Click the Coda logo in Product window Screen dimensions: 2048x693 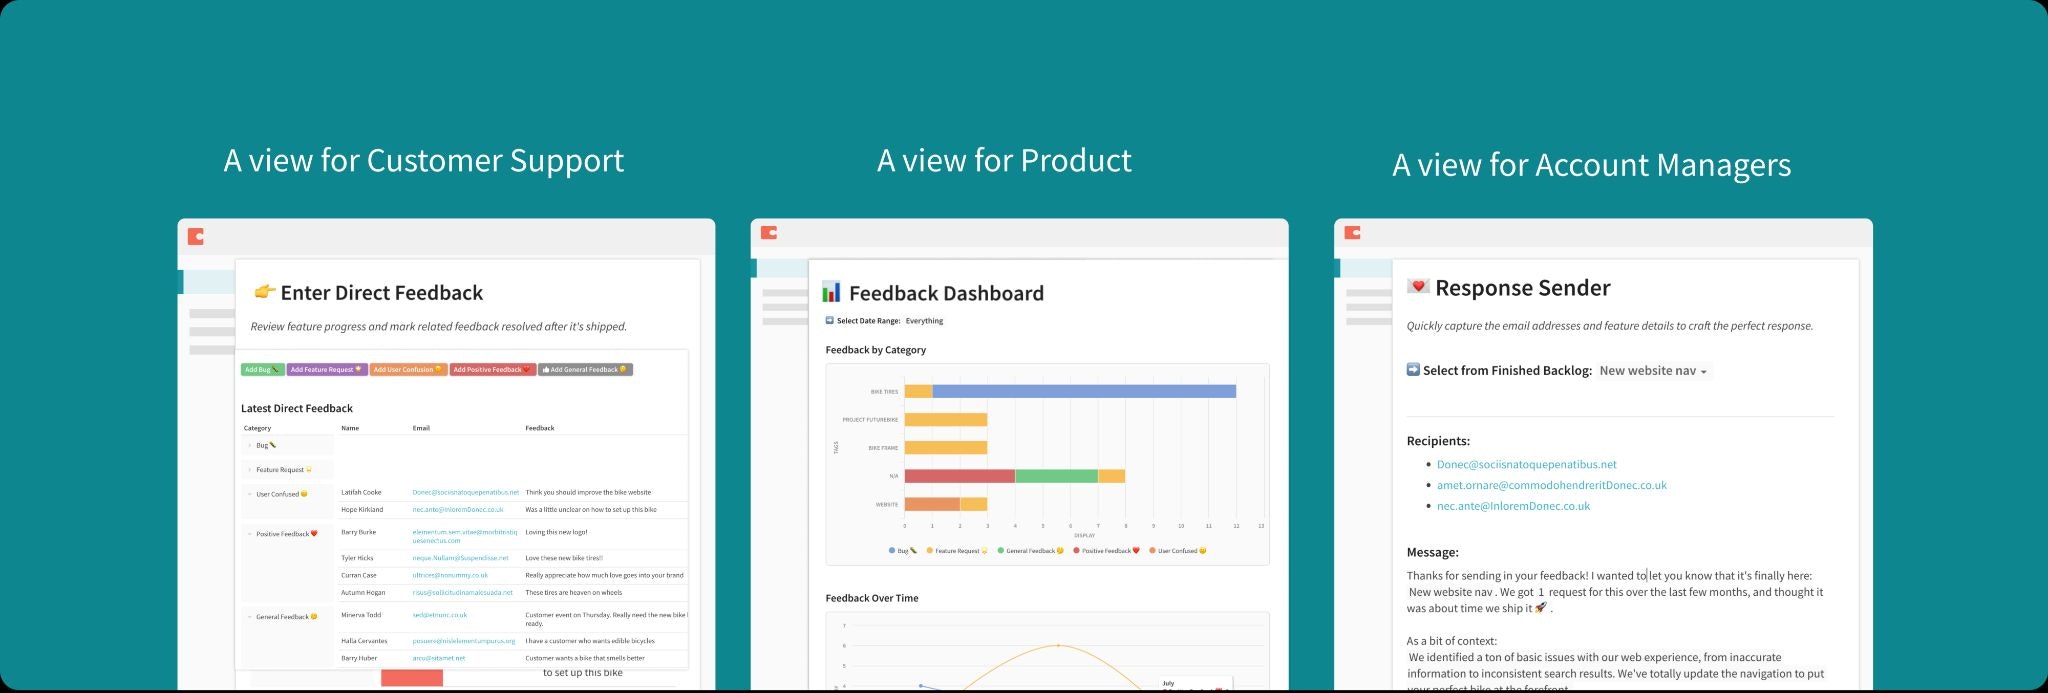point(769,233)
